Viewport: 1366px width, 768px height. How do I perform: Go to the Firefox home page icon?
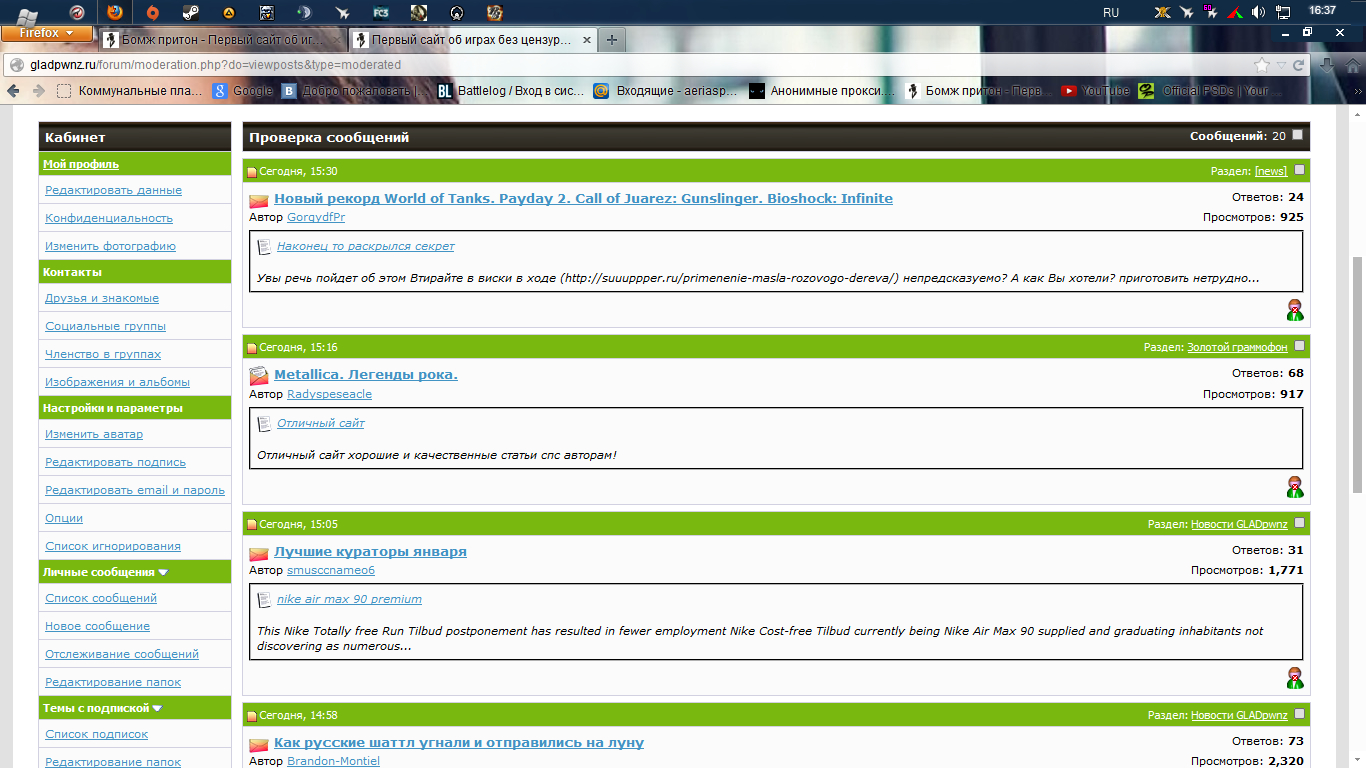(1353, 65)
